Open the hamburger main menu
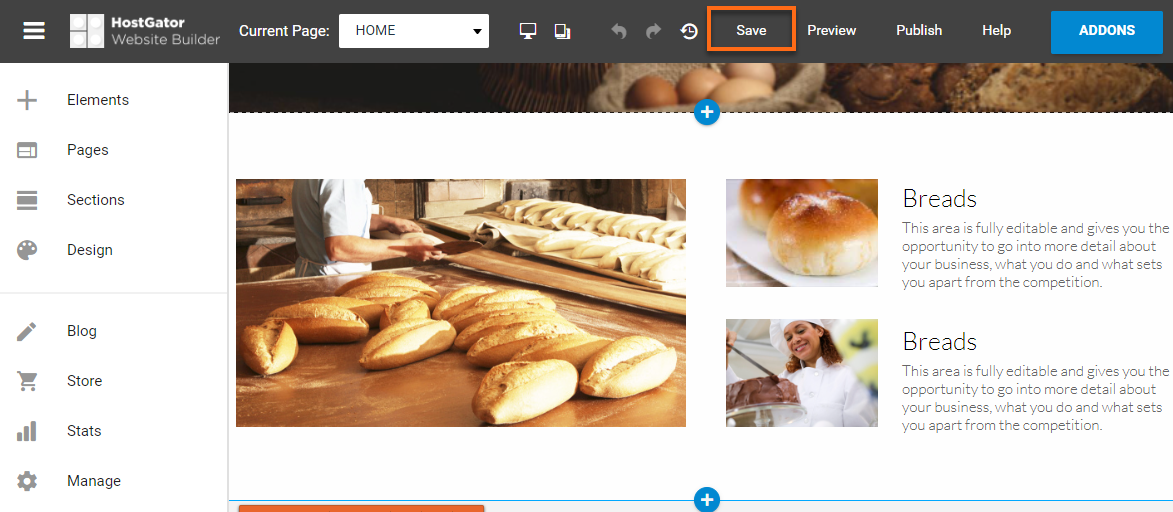1173x512 pixels. pyautogui.click(x=34, y=31)
